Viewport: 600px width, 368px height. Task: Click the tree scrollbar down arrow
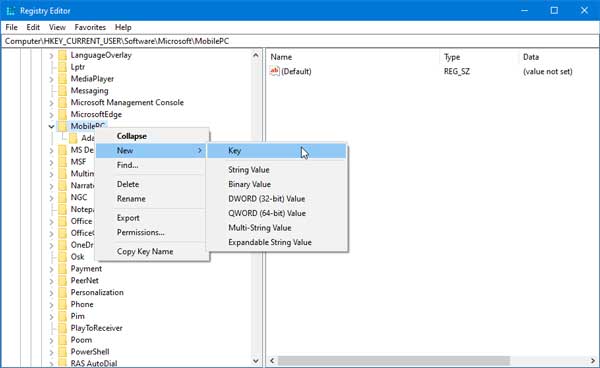(x=256, y=361)
